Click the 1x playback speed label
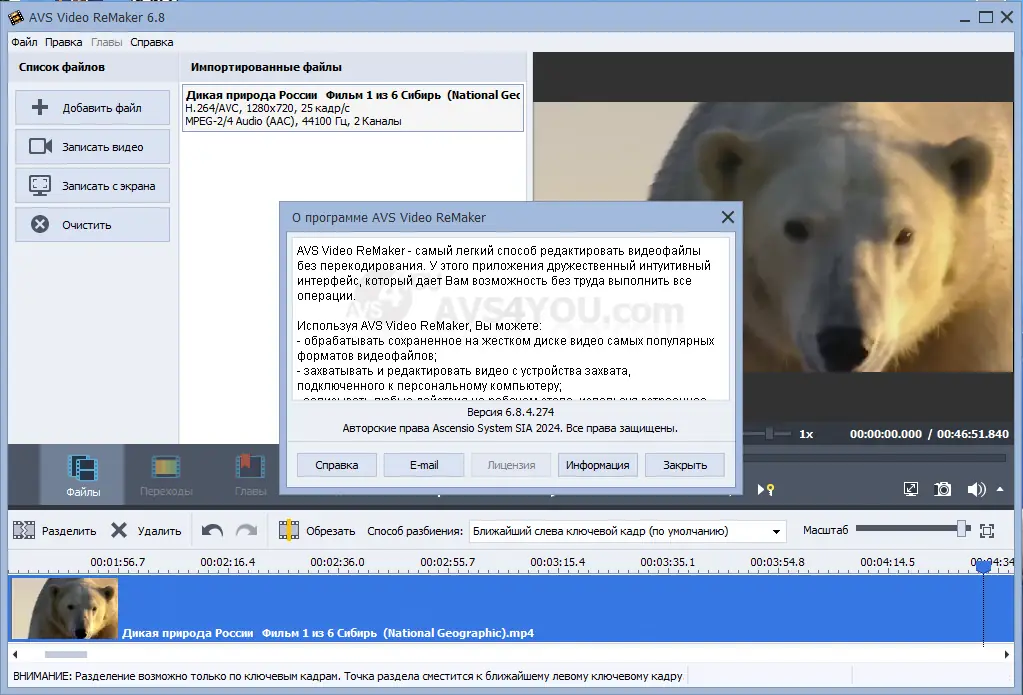The width and height of the screenshot is (1023, 695). click(x=806, y=434)
